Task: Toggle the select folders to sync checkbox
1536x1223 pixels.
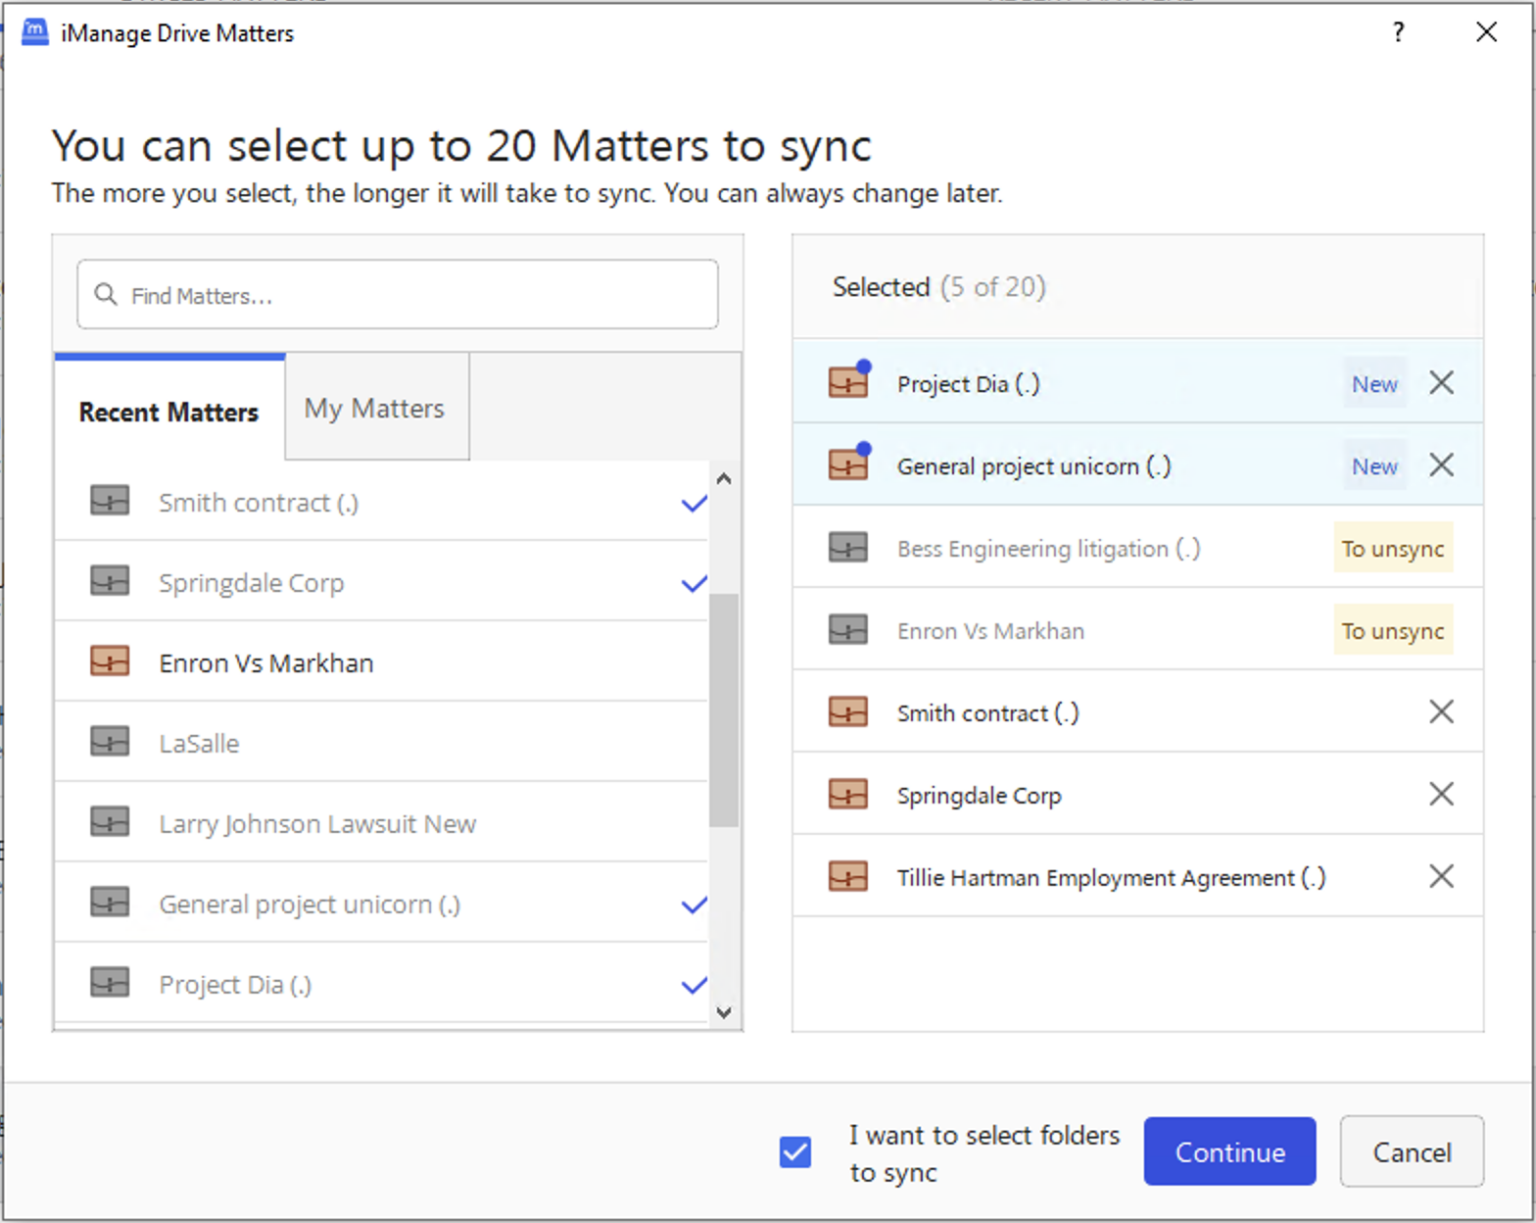Action: [795, 1152]
